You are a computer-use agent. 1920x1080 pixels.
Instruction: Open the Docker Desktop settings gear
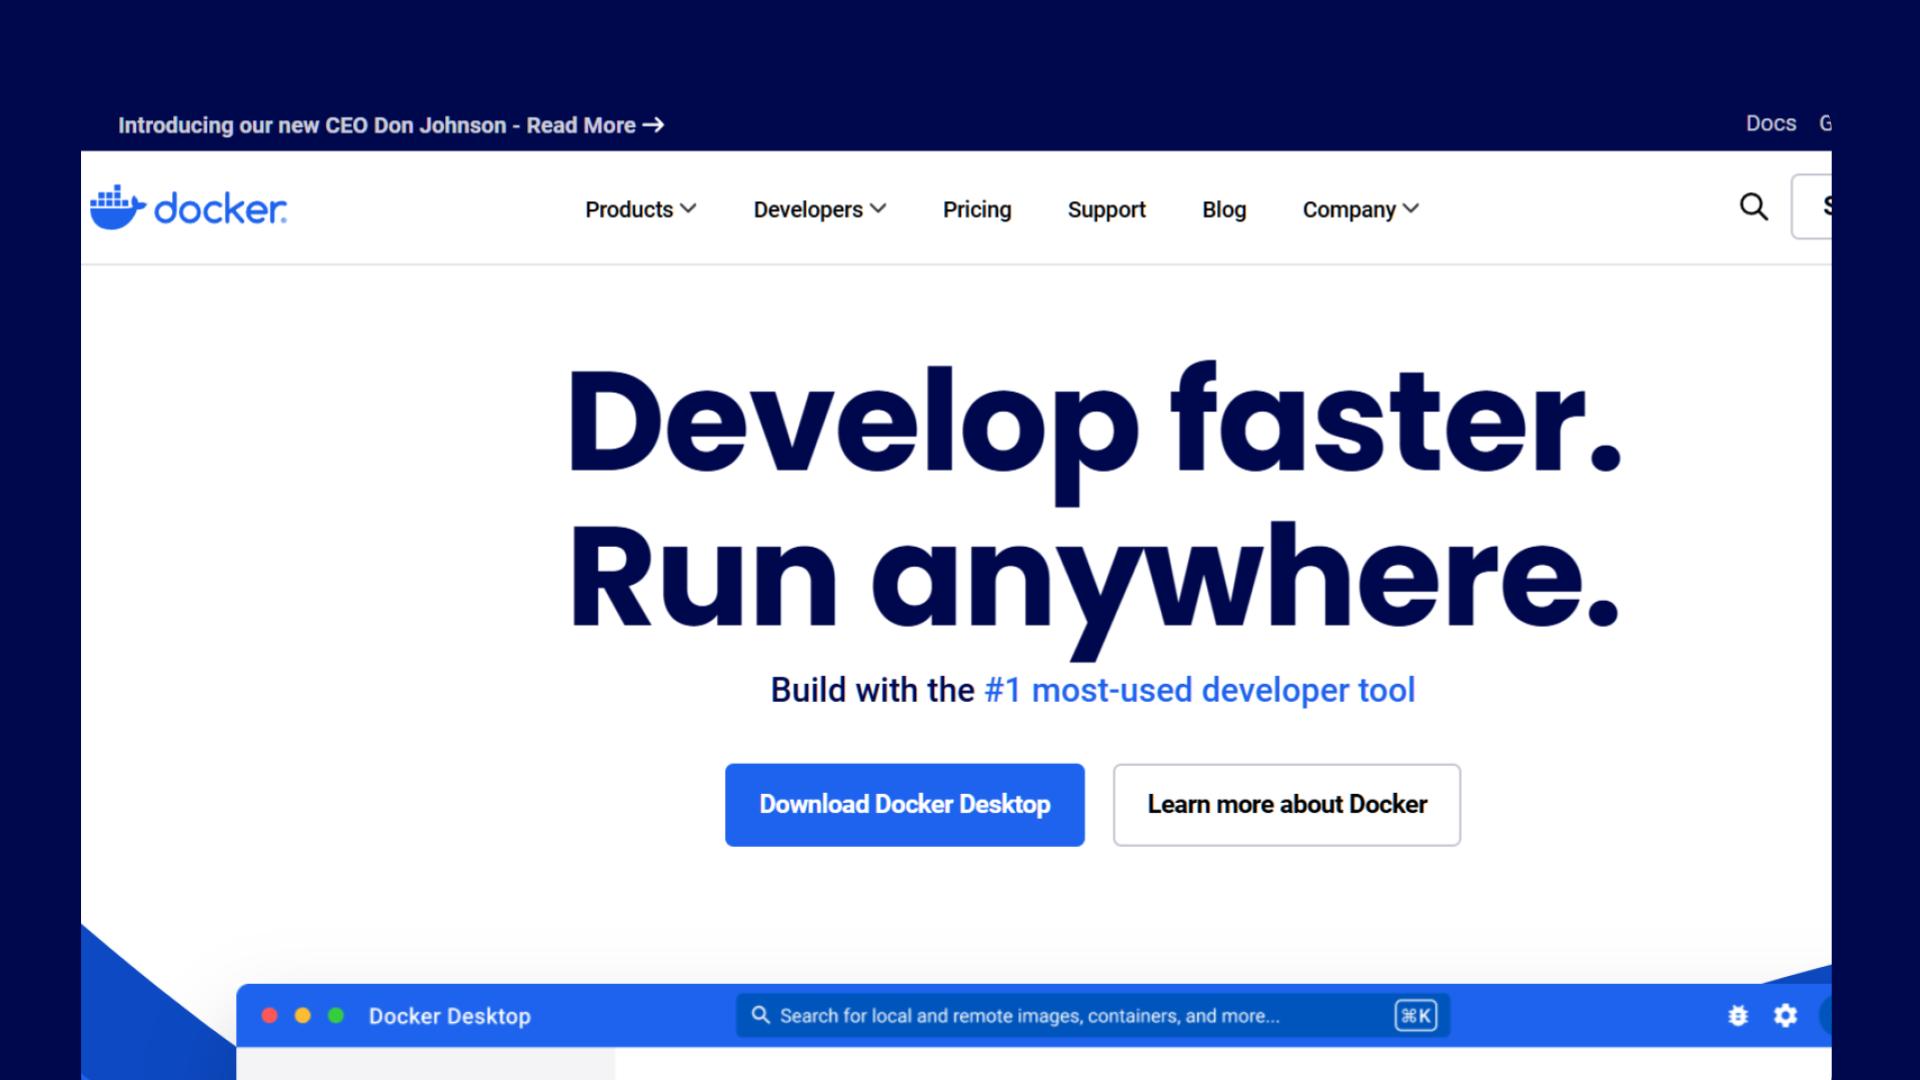point(1785,1016)
